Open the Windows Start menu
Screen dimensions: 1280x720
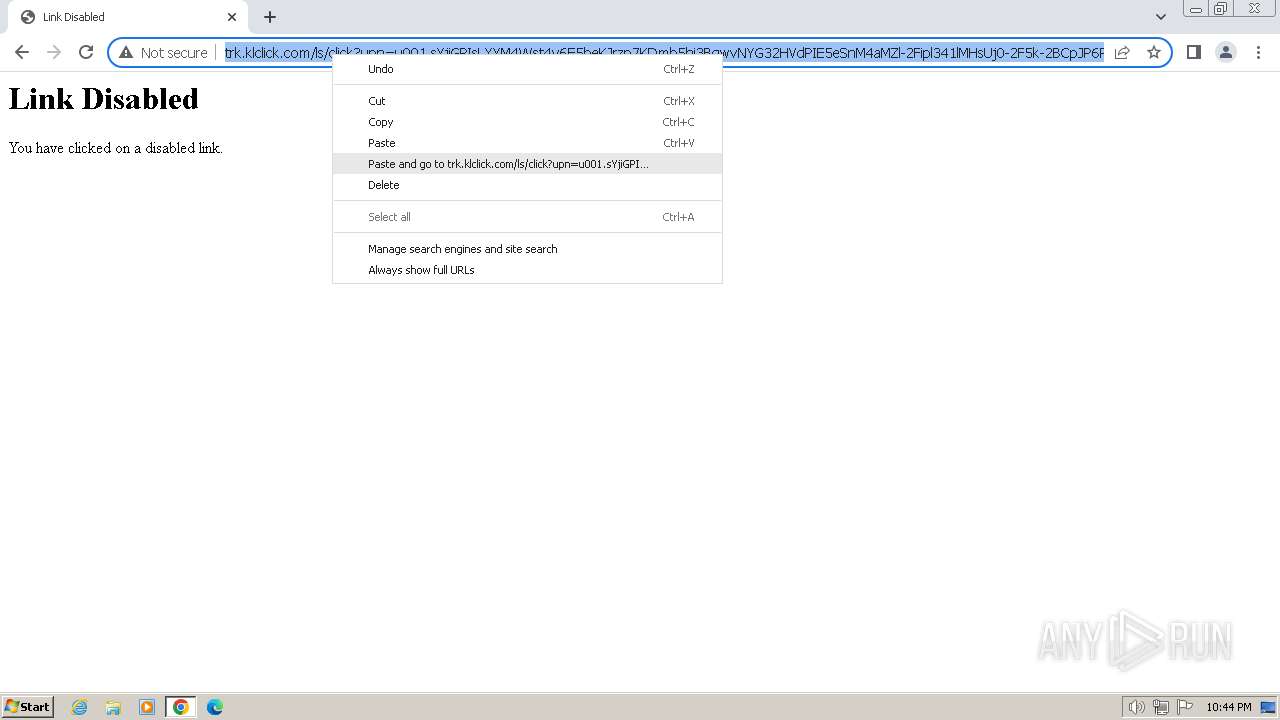[x=28, y=706]
